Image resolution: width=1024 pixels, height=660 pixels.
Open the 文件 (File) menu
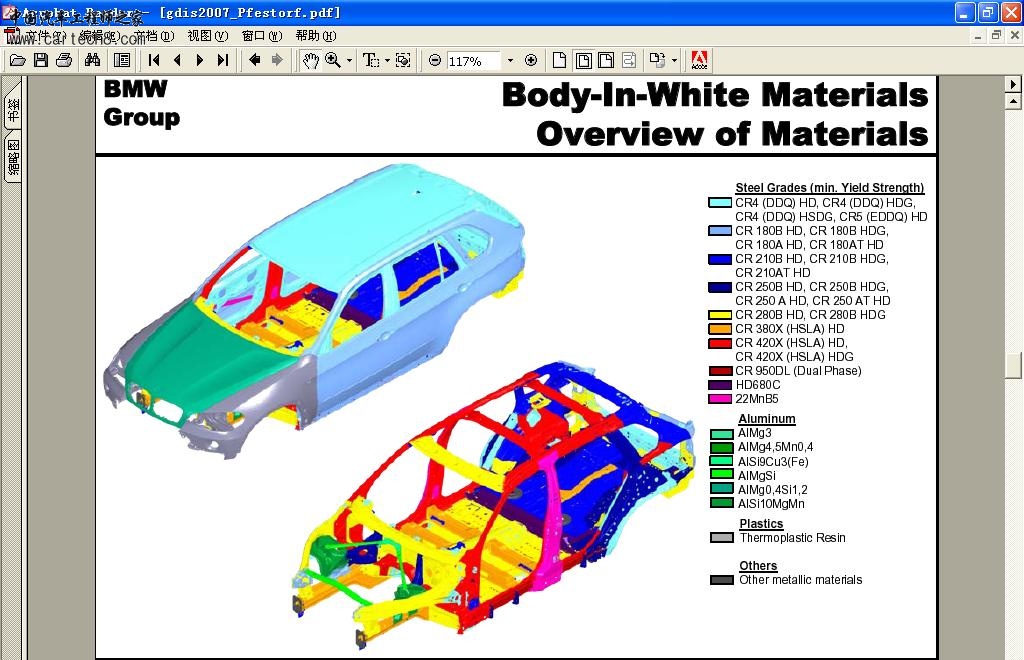pos(44,36)
